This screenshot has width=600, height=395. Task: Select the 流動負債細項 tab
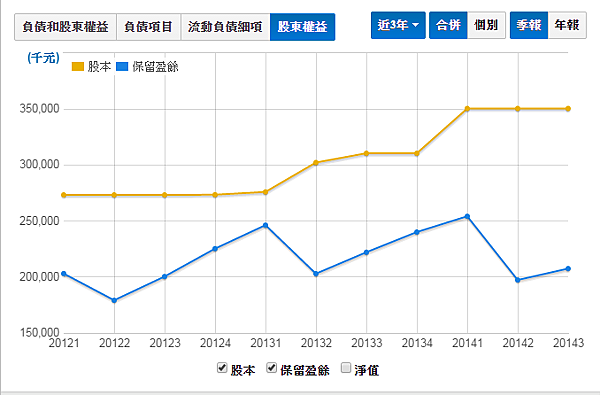point(225,27)
